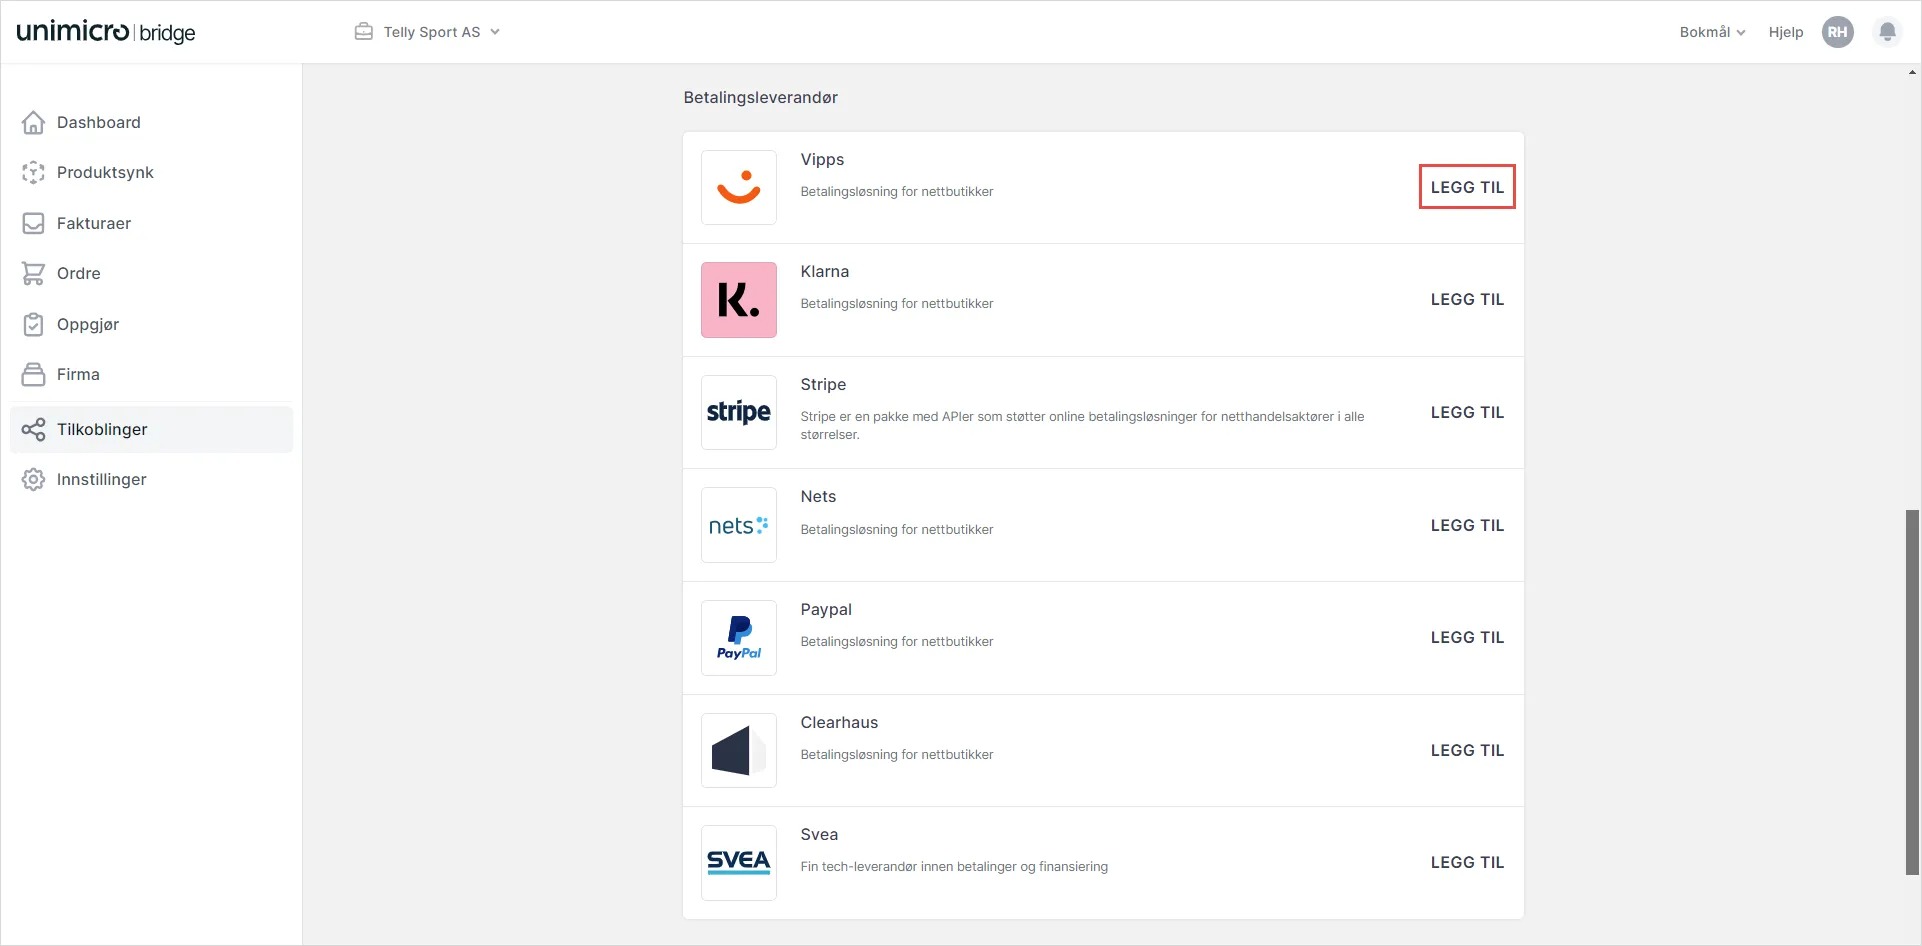Click the Klarna provider name

824,272
